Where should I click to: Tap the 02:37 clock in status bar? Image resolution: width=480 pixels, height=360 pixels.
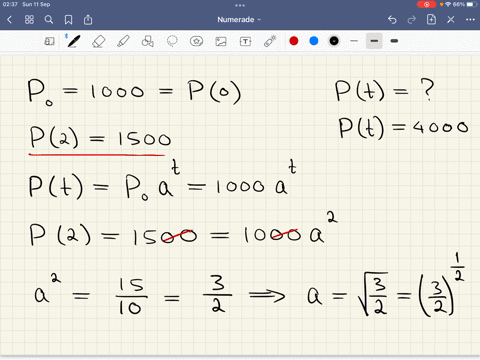coord(10,4)
